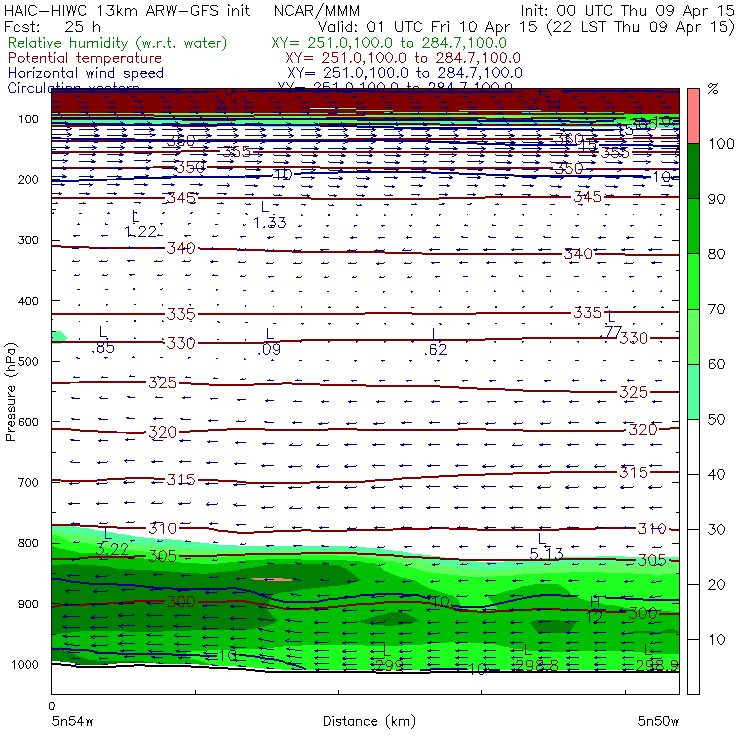The height and width of the screenshot is (740, 740).
Task: Click the green 'Relative humidity (w.r.t. water)' legend
Action: pos(118,43)
